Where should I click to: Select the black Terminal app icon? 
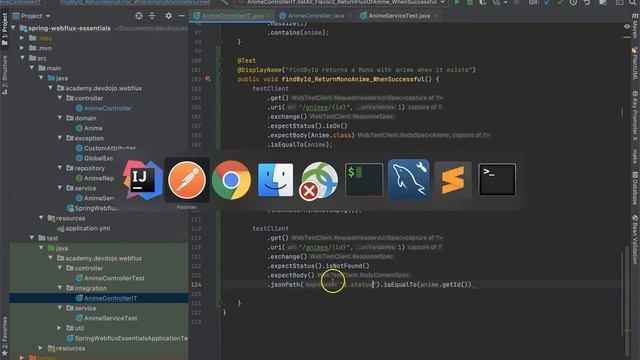coord(497,180)
